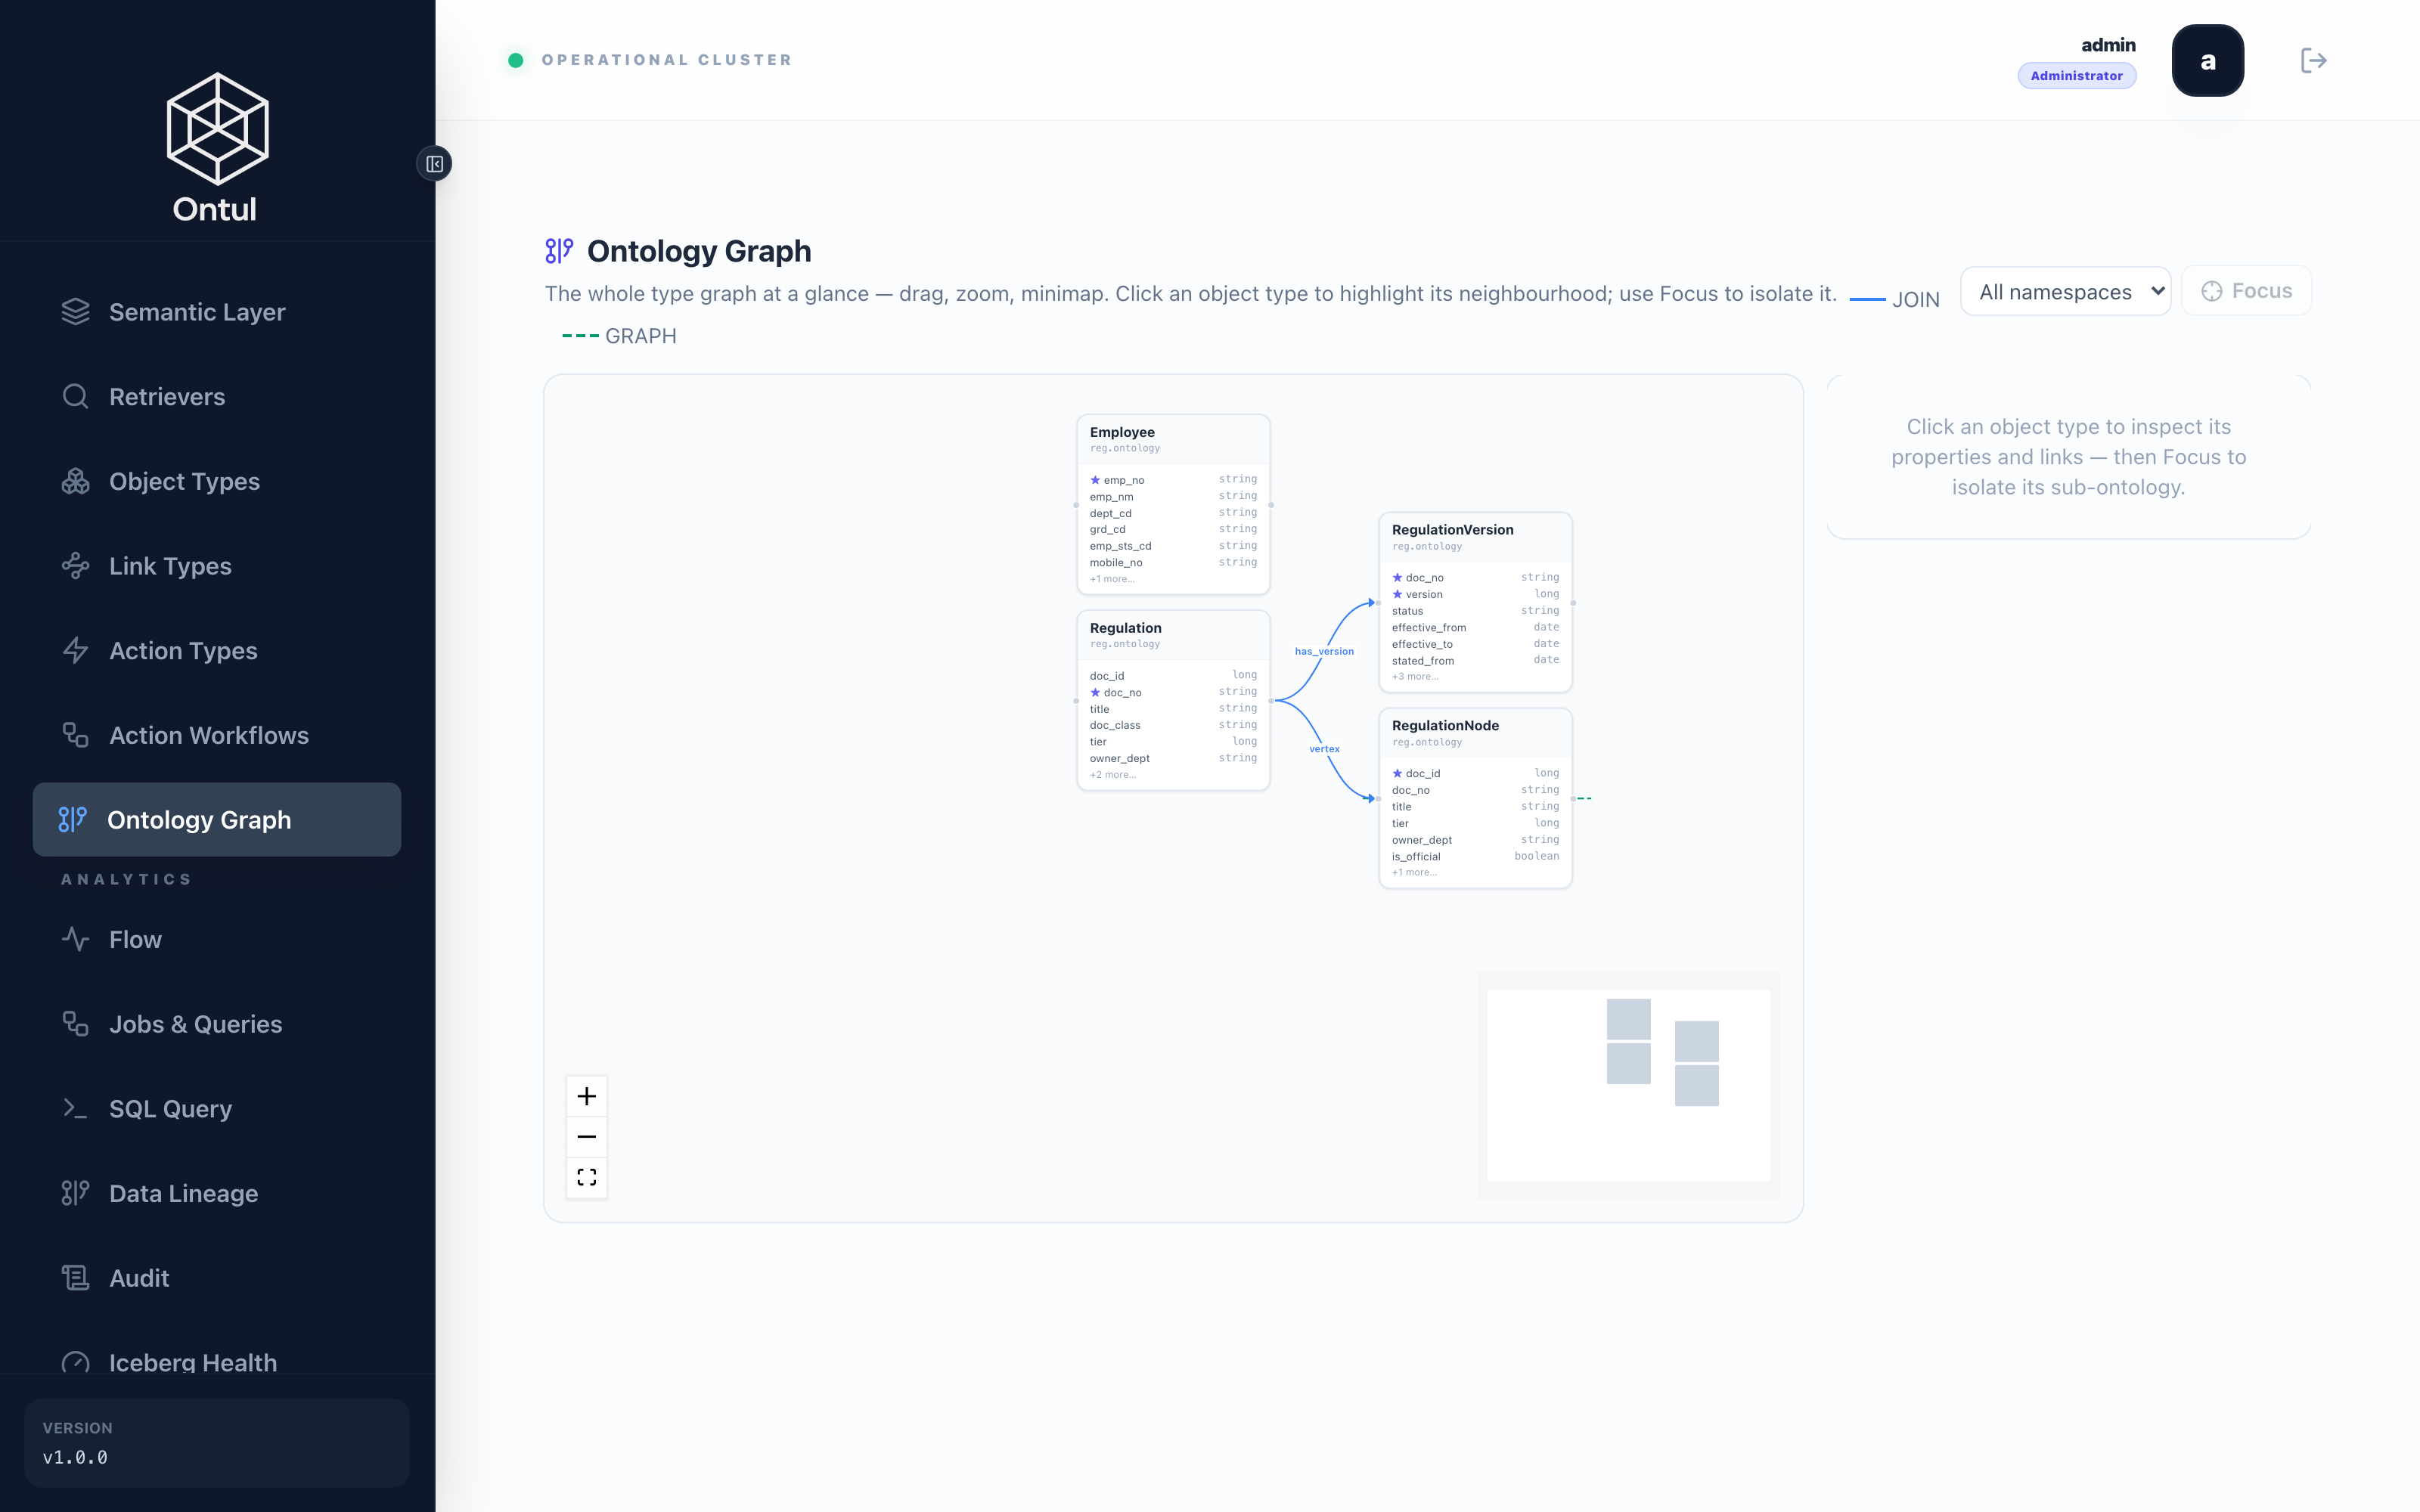The width and height of the screenshot is (2420, 1512).
Task: Open the admin avatar badge
Action: [x=2207, y=61]
